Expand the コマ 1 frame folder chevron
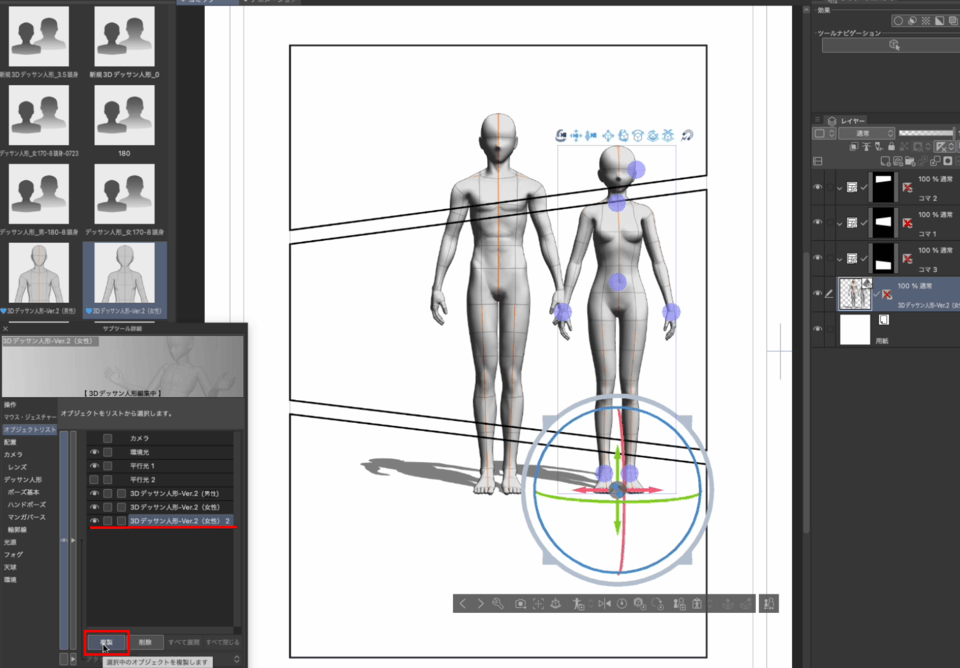This screenshot has width=960, height=668. click(840, 223)
